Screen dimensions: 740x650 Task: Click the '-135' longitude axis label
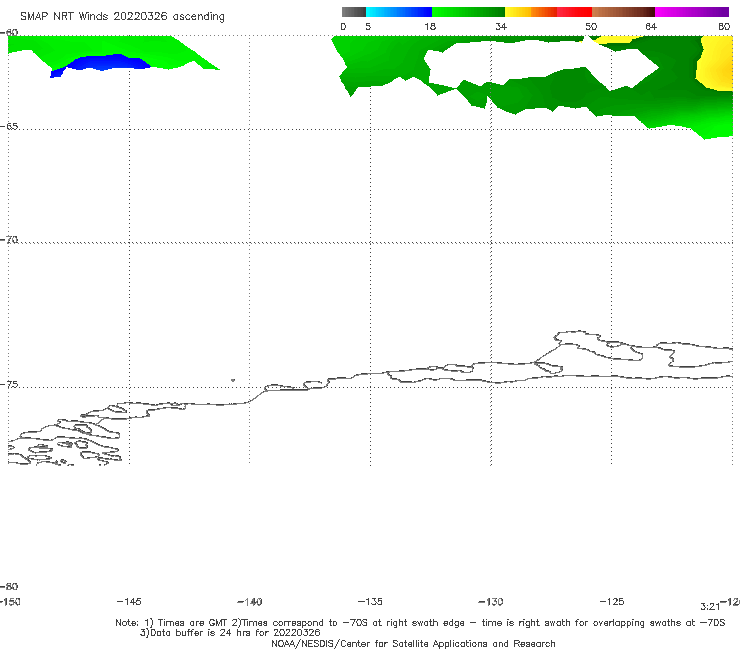pyautogui.click(x=370, y=602)
